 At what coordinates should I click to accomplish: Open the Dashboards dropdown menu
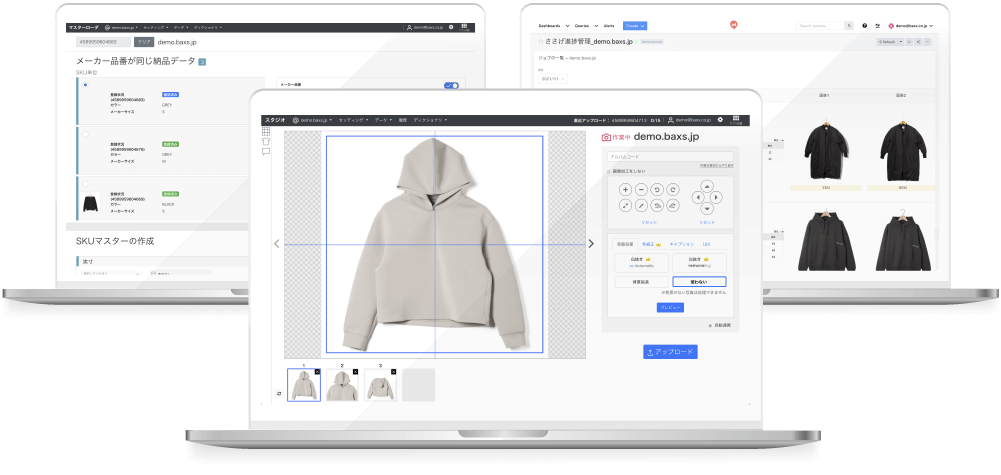coord(552,25)
